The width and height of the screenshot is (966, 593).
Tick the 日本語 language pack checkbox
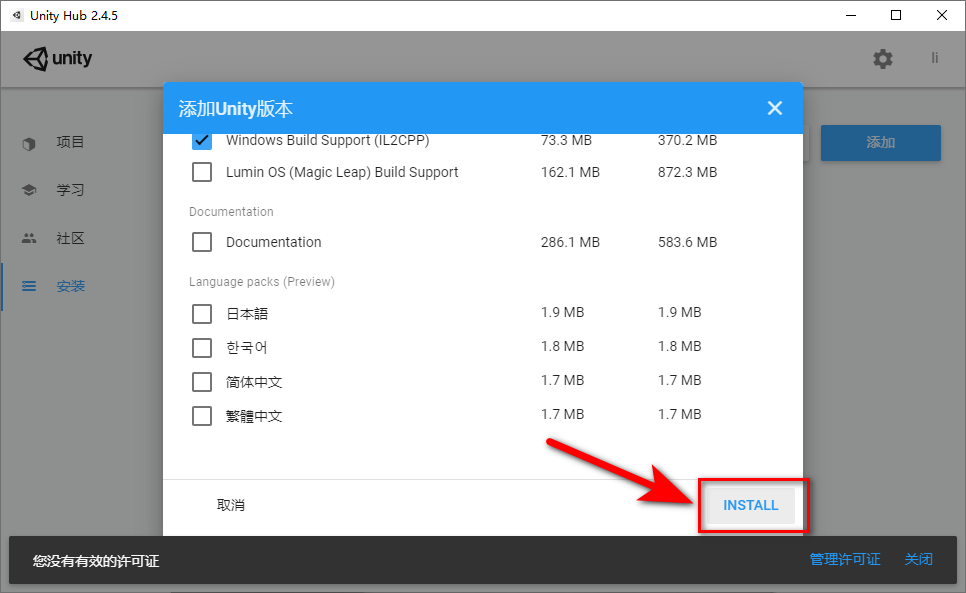pos(202,313)
